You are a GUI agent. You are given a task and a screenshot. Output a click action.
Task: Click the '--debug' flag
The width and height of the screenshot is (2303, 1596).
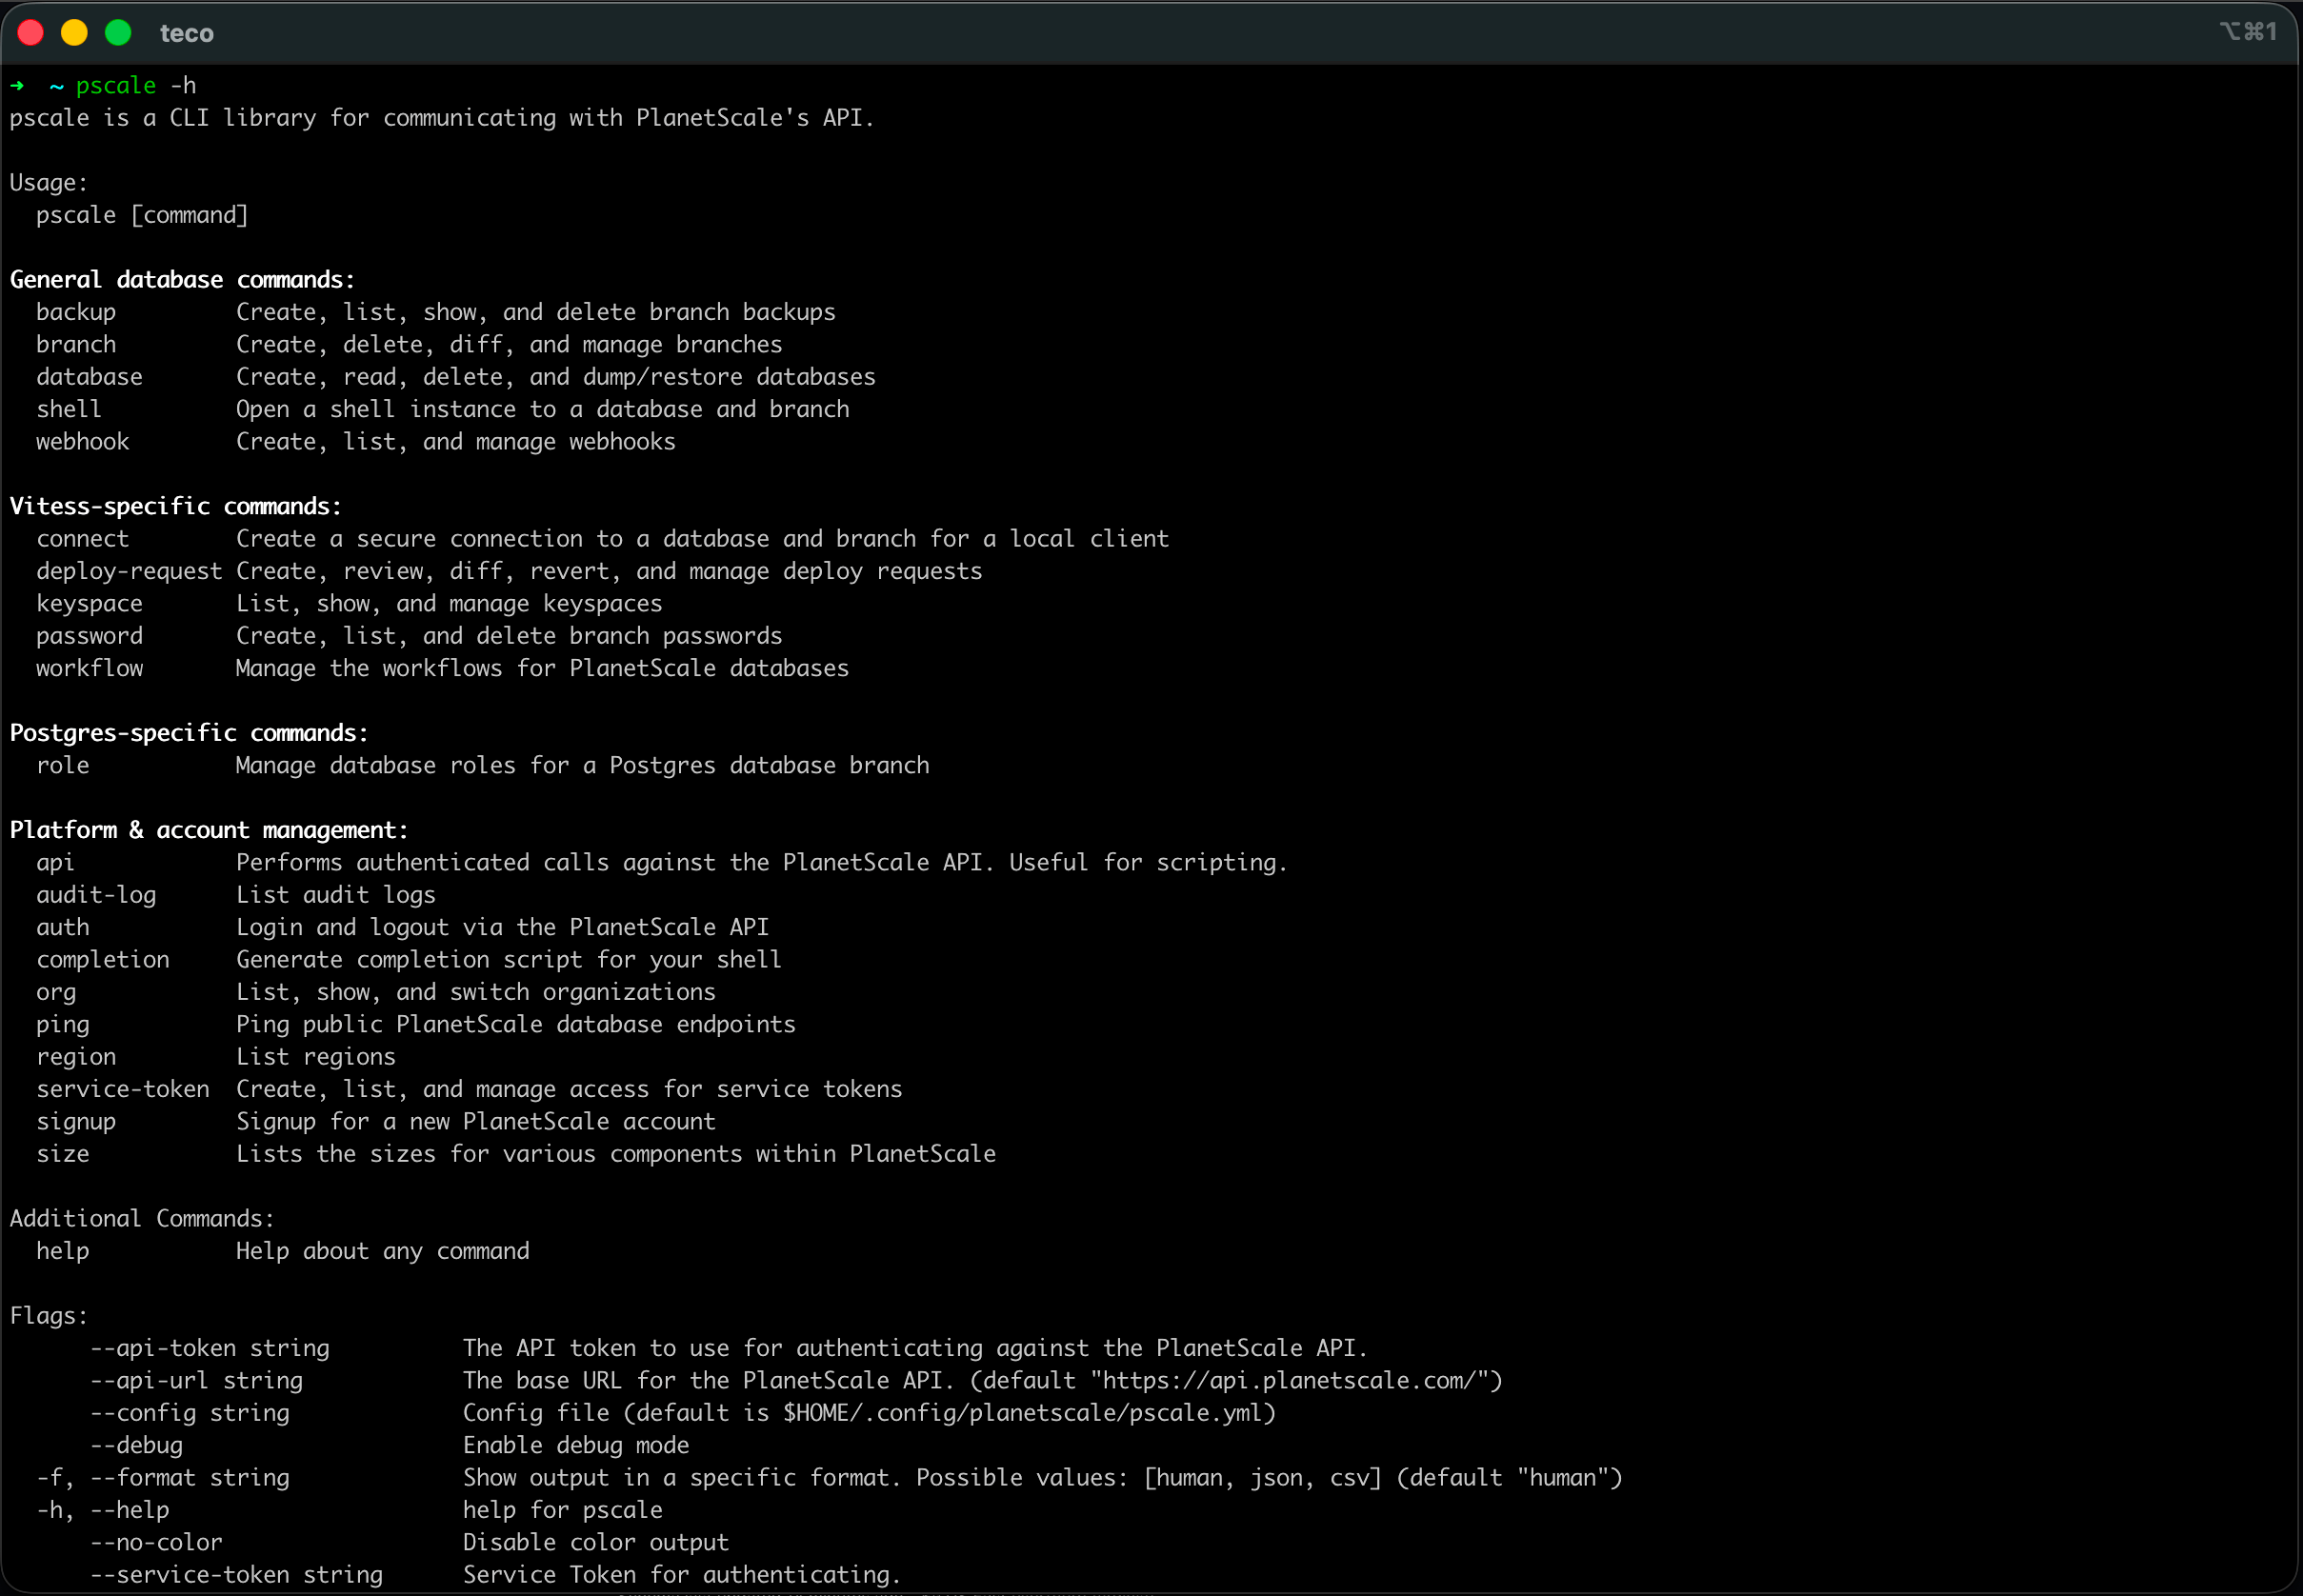(137, 1446)
